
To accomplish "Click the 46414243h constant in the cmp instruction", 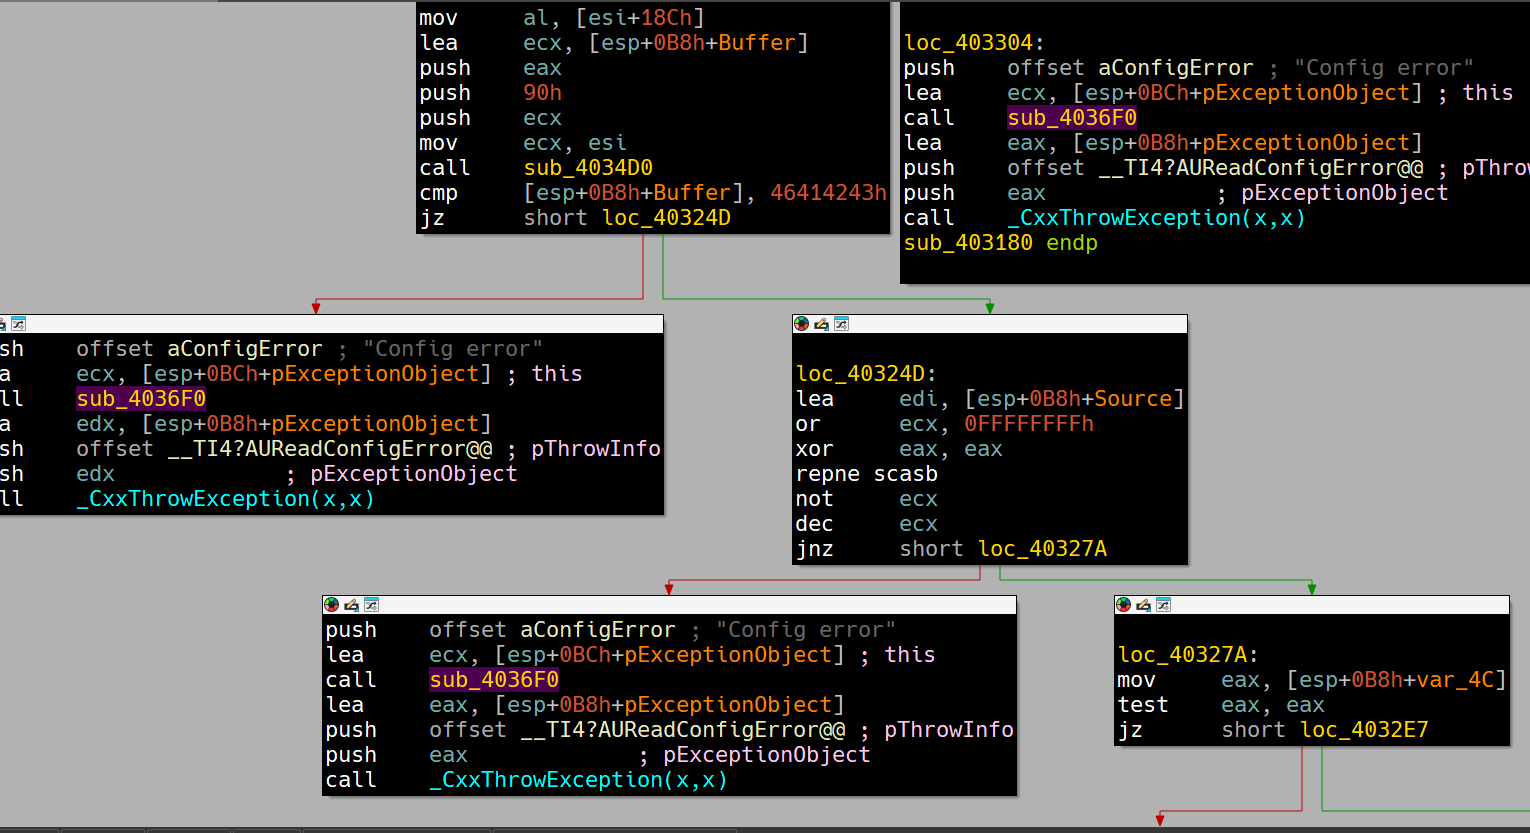I will coord(827,193).
